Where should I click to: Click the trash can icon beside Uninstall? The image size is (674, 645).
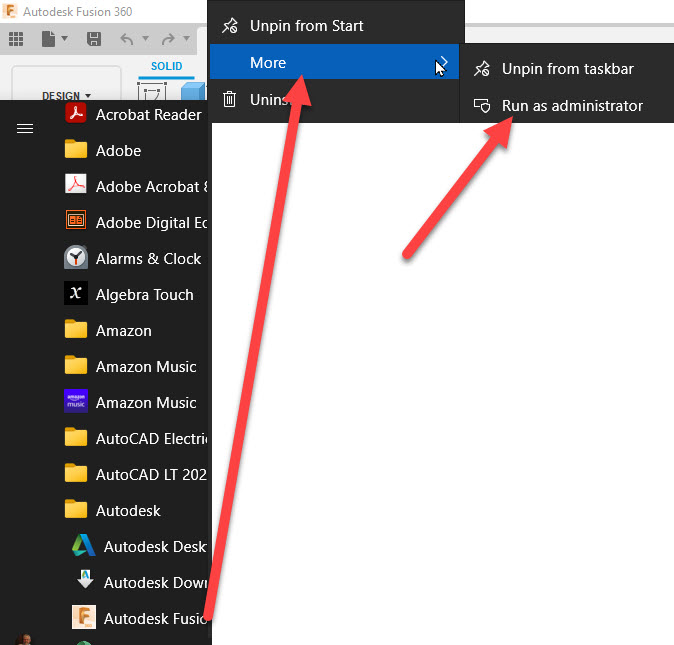(x=230, y=99)
